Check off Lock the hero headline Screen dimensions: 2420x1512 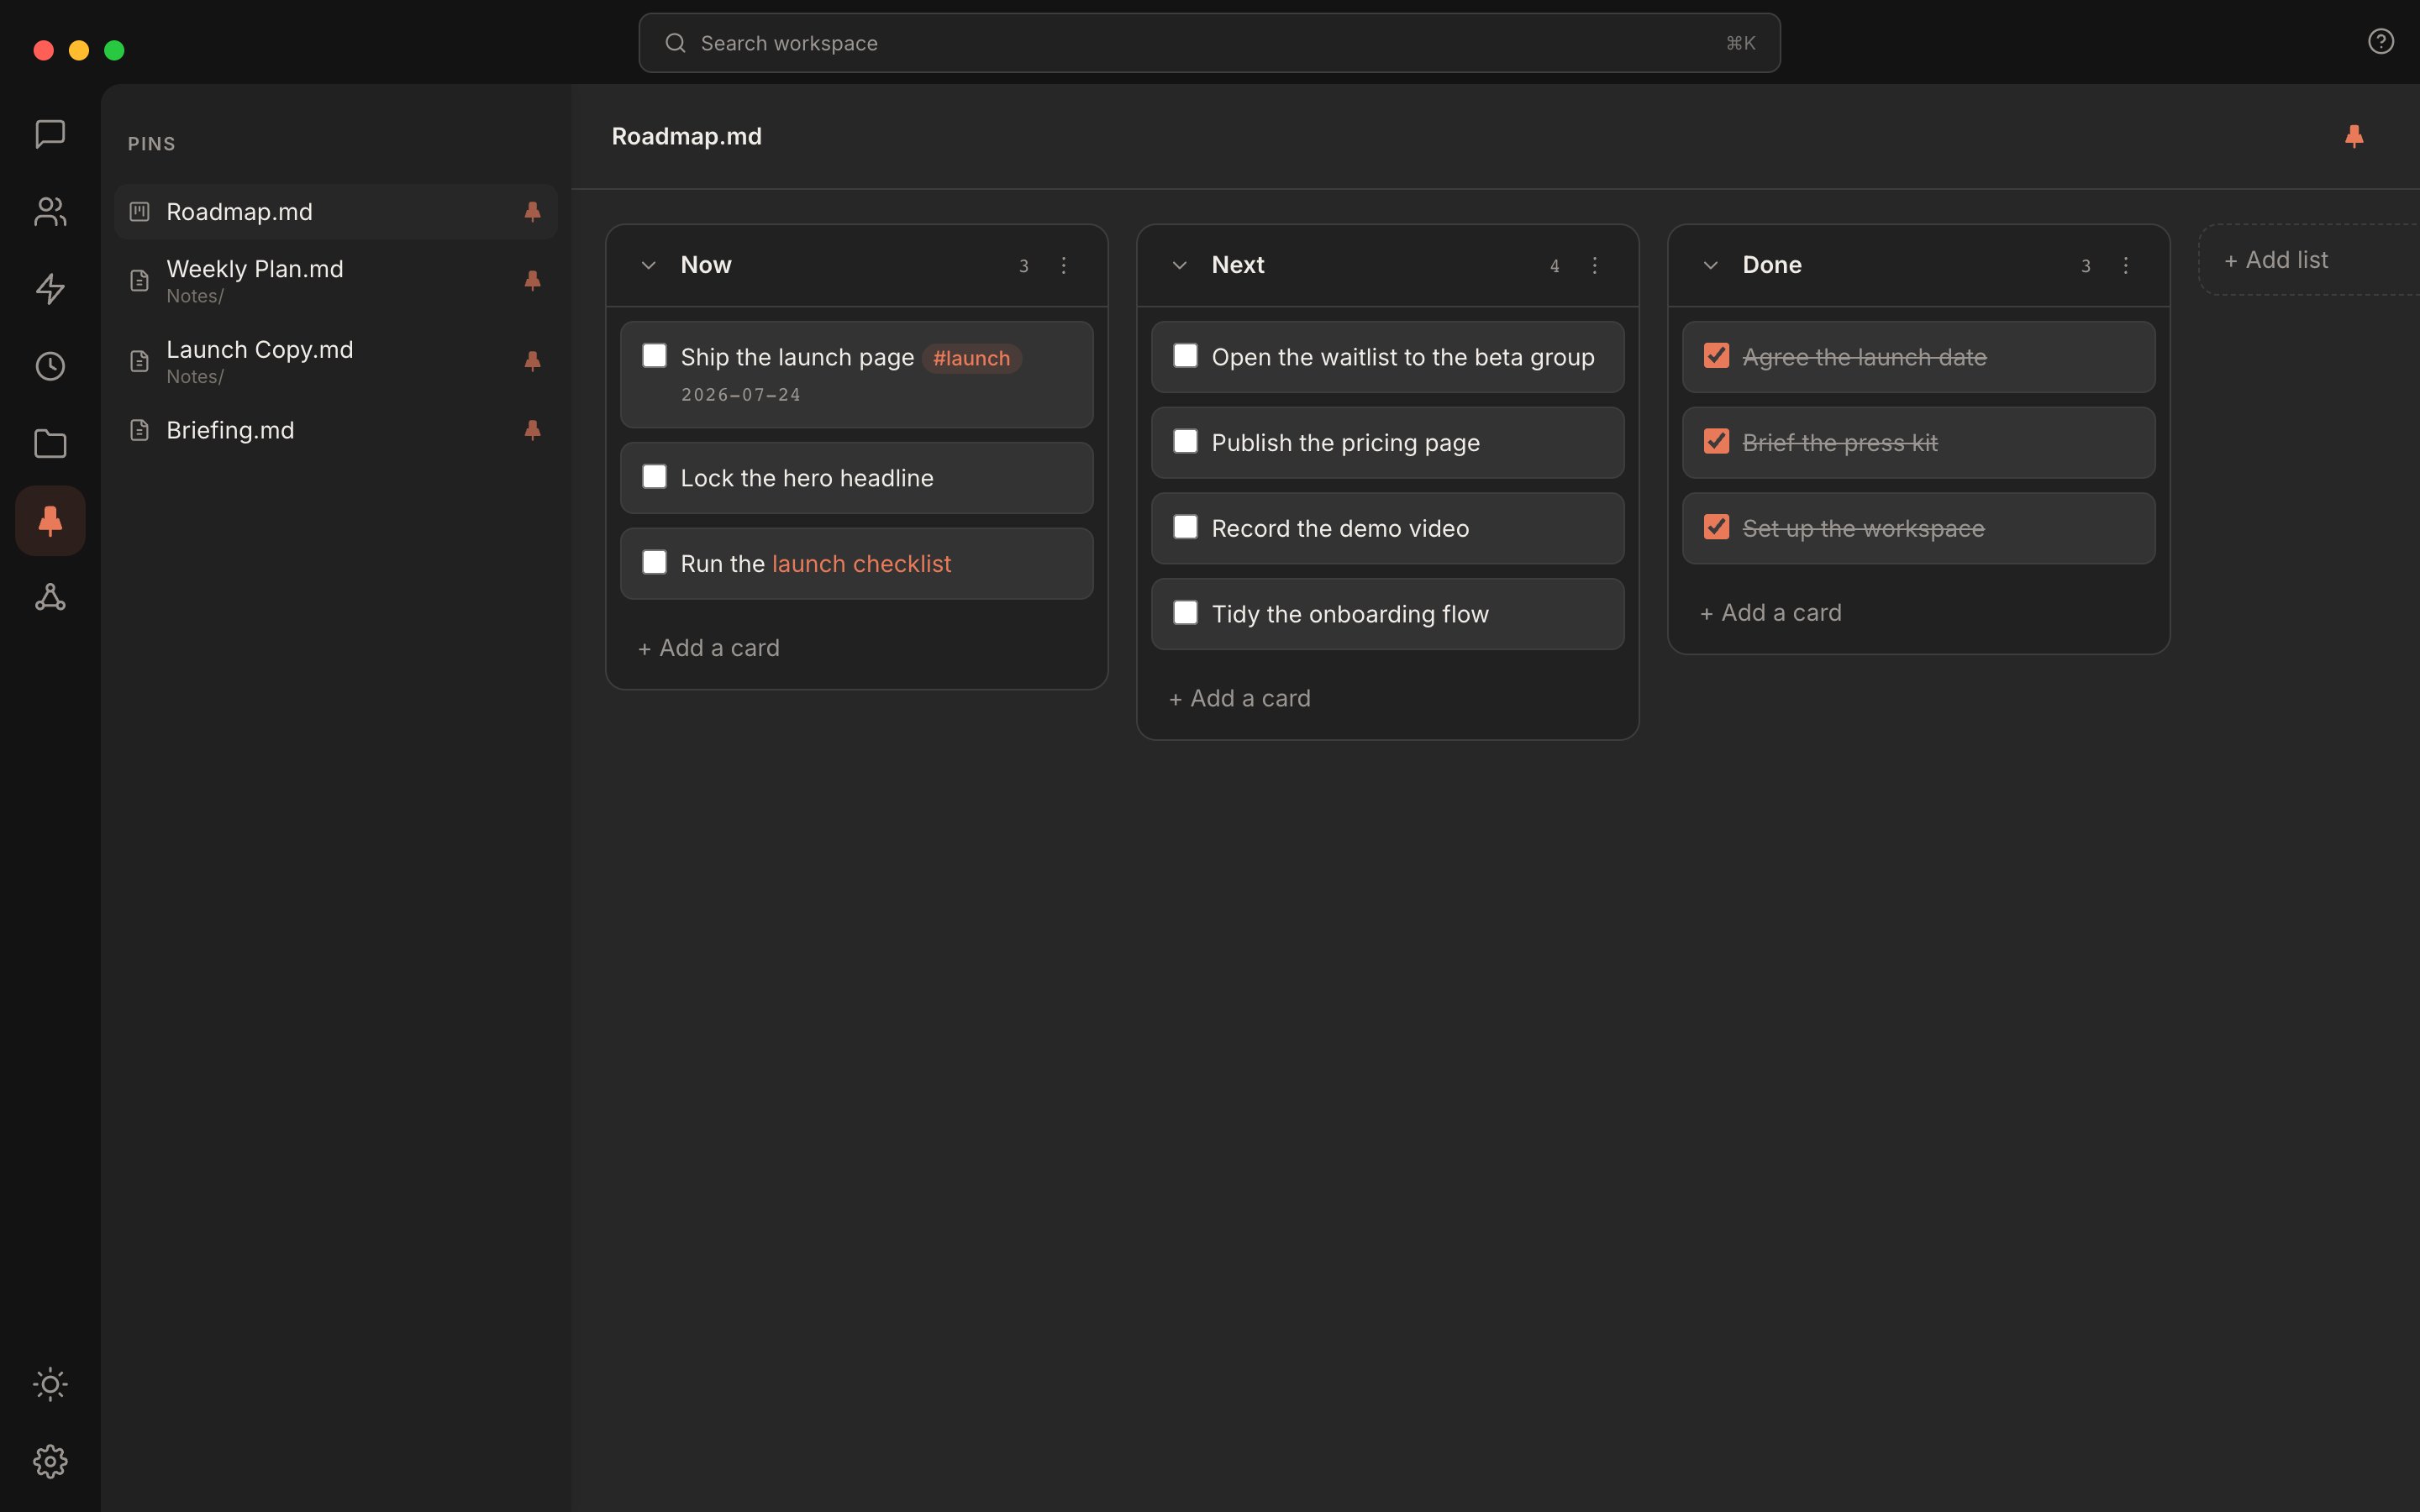click(654, 477)
